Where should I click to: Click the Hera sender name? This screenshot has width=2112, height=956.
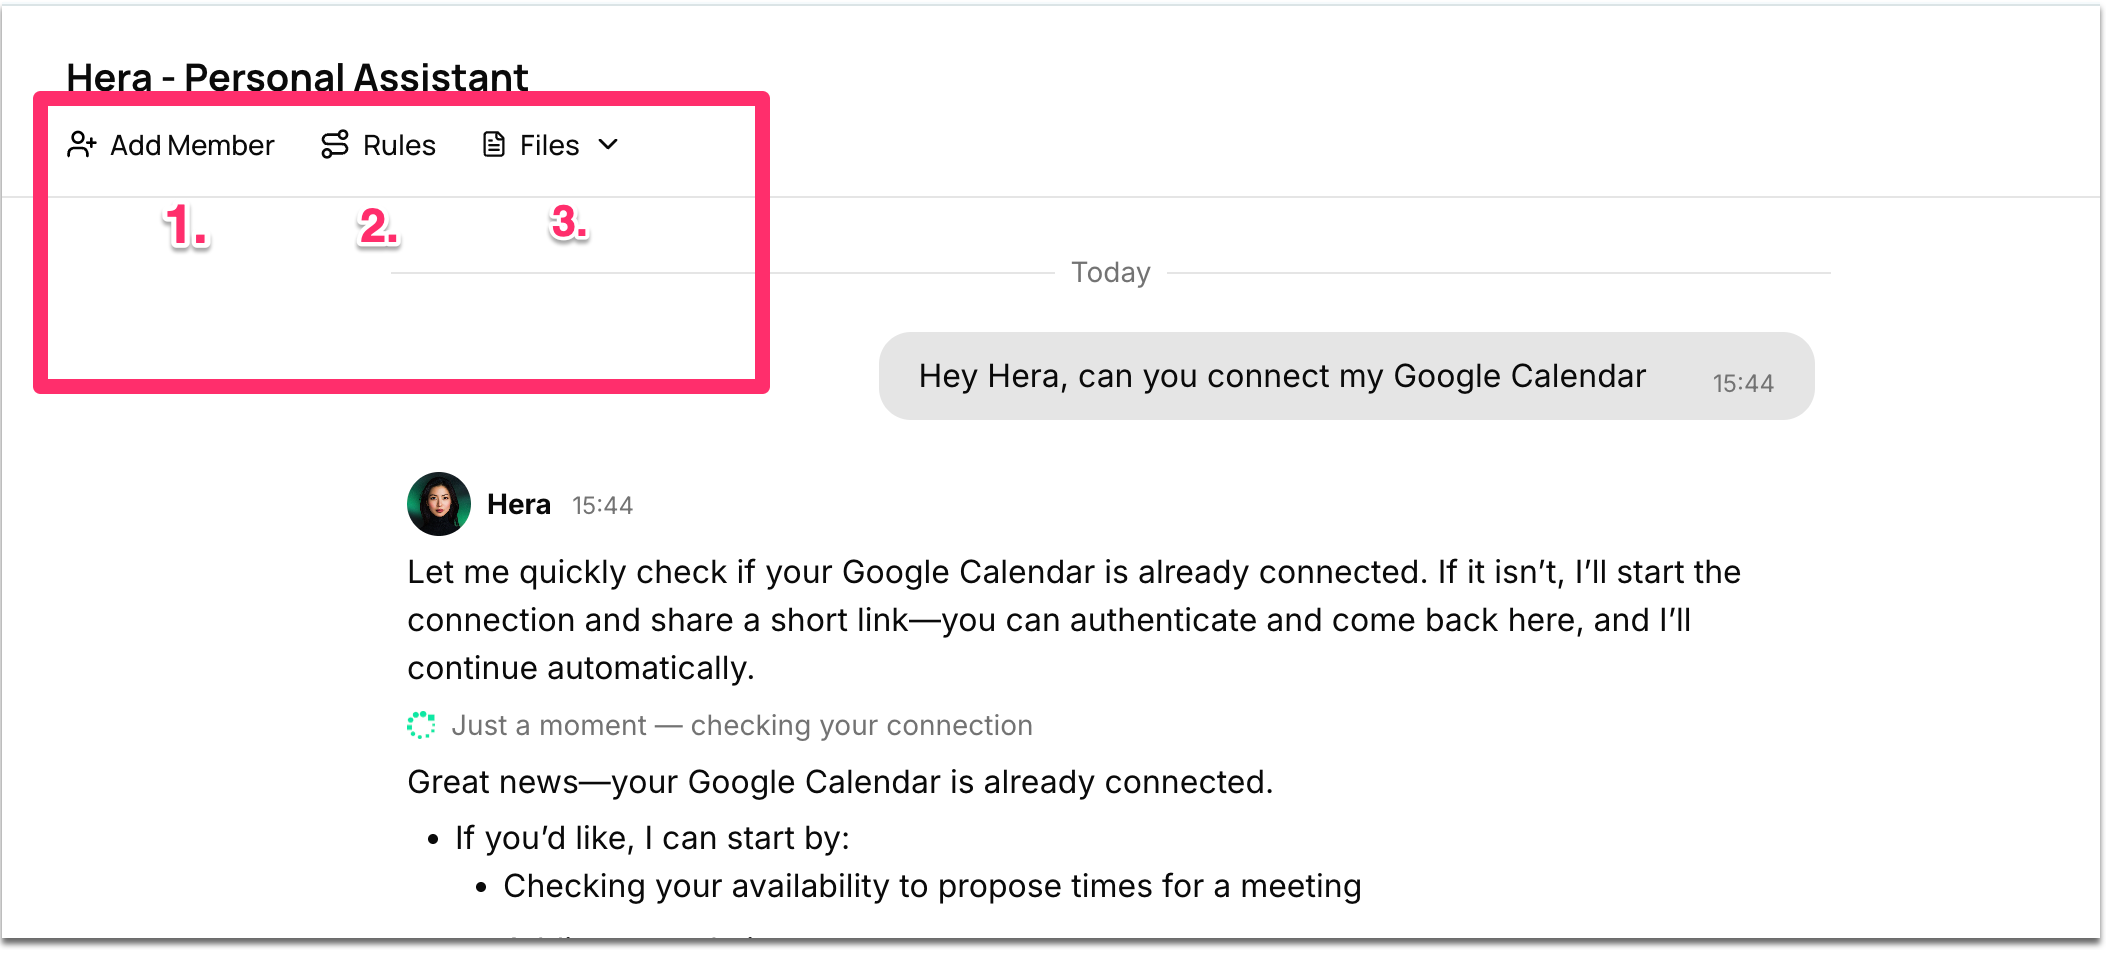click(x=519, y=504)
